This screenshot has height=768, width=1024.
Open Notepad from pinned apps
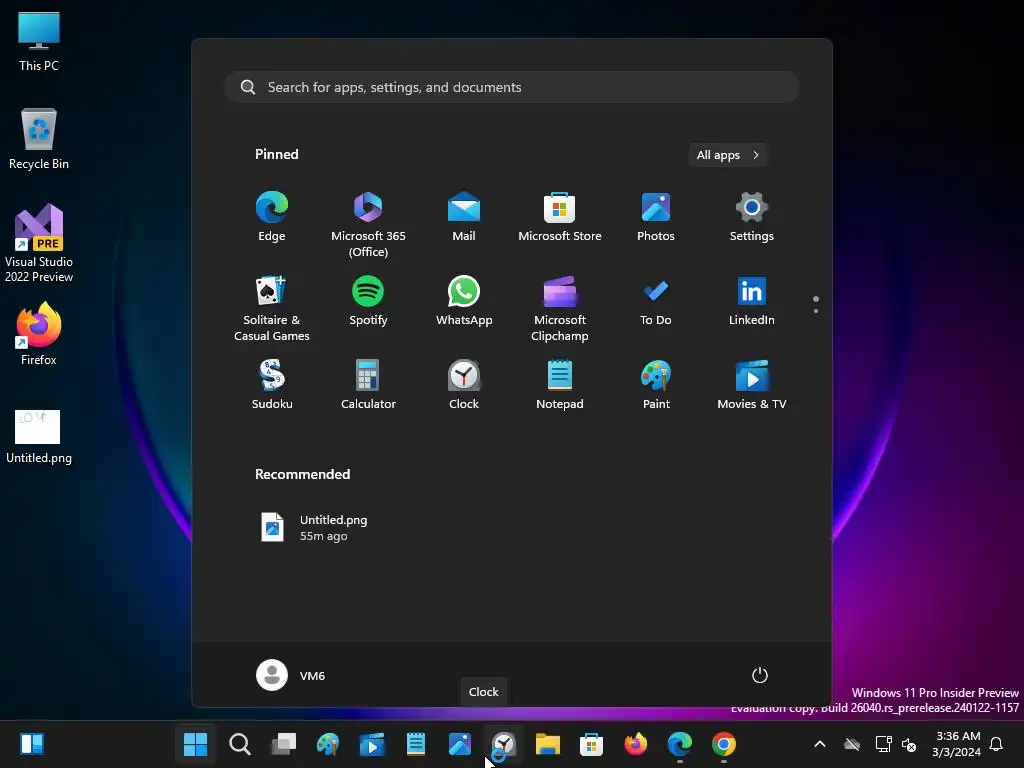[x=560, y=385]
